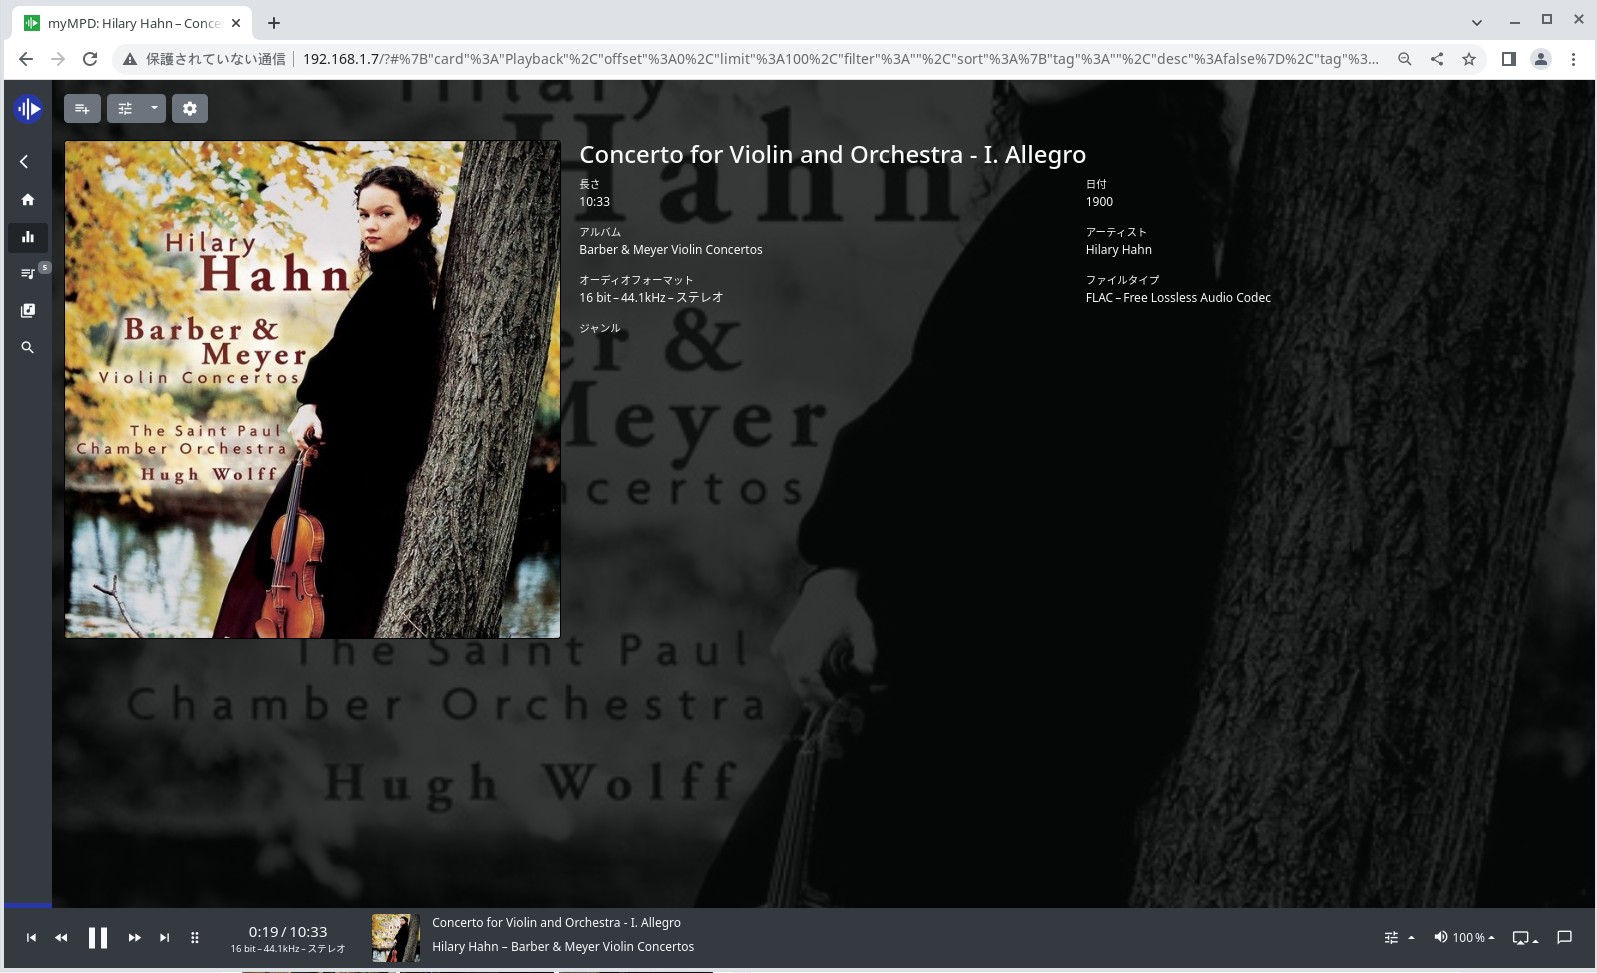
Task: Jump to the previous song
Action: (31, 938)
